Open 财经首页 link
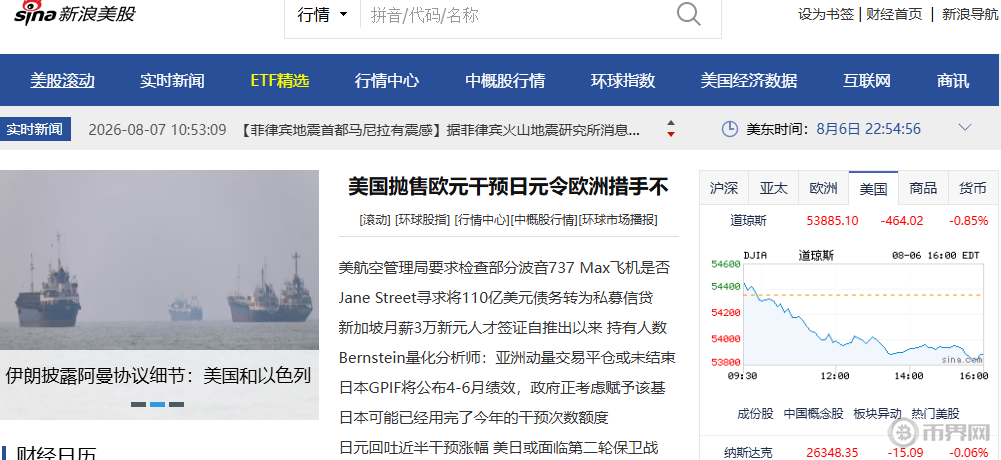1001x460 pixels. pyautogui.click(x=894, y=14)
